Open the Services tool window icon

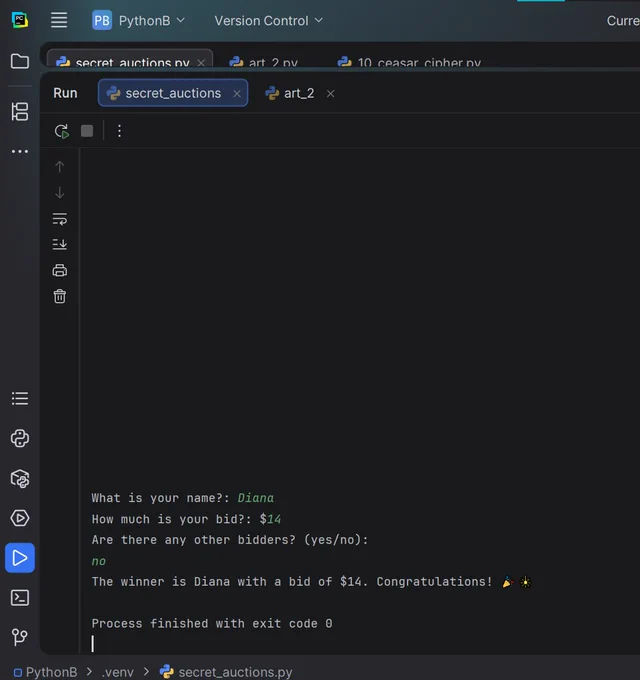(x=20, y=518)
